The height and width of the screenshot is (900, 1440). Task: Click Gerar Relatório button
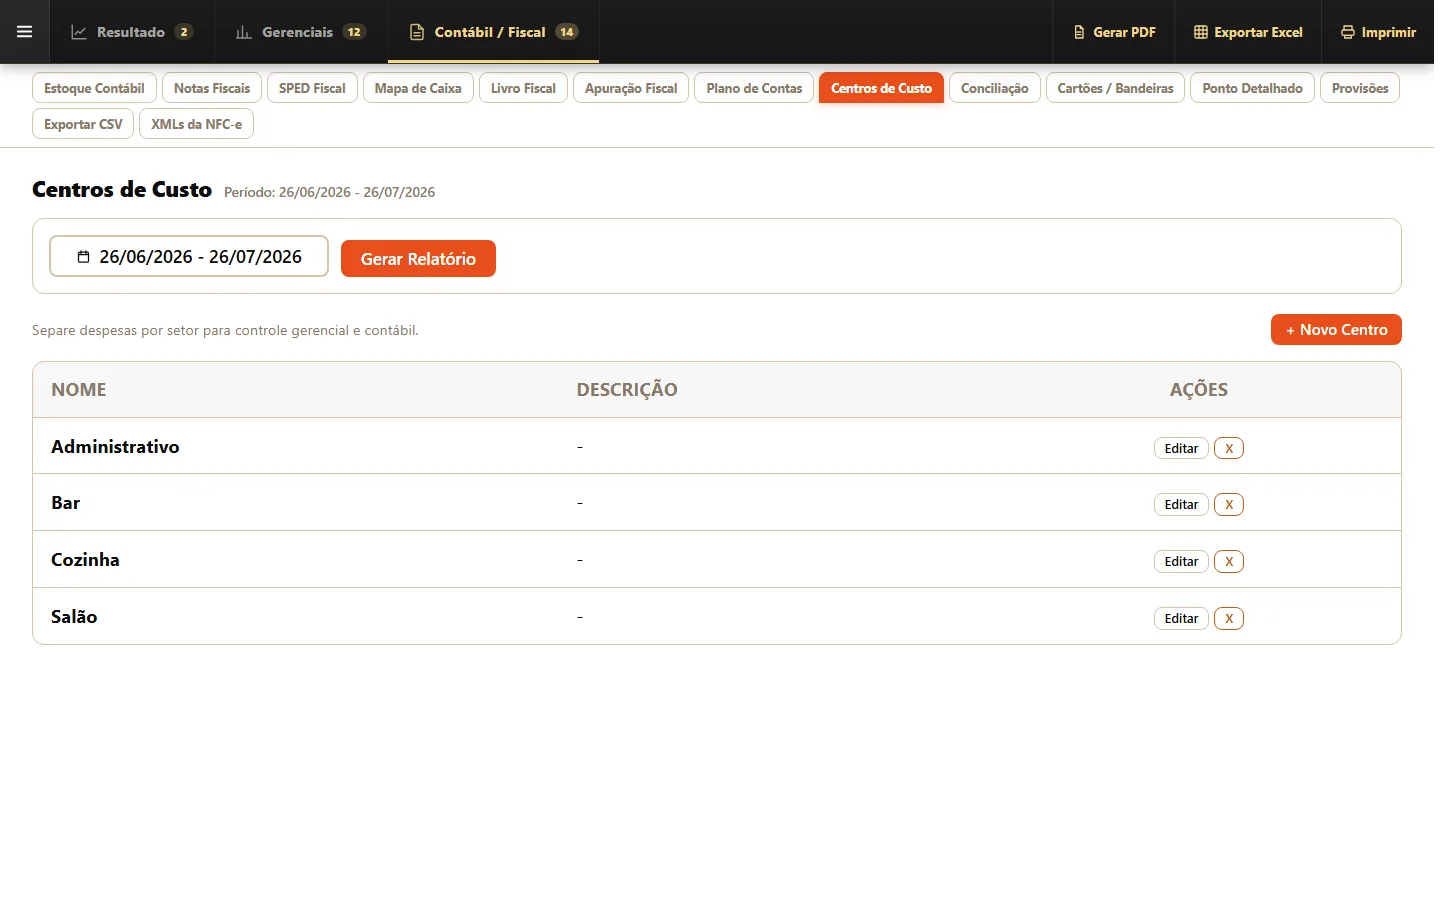pyautogui.click(x=418, y=259)
